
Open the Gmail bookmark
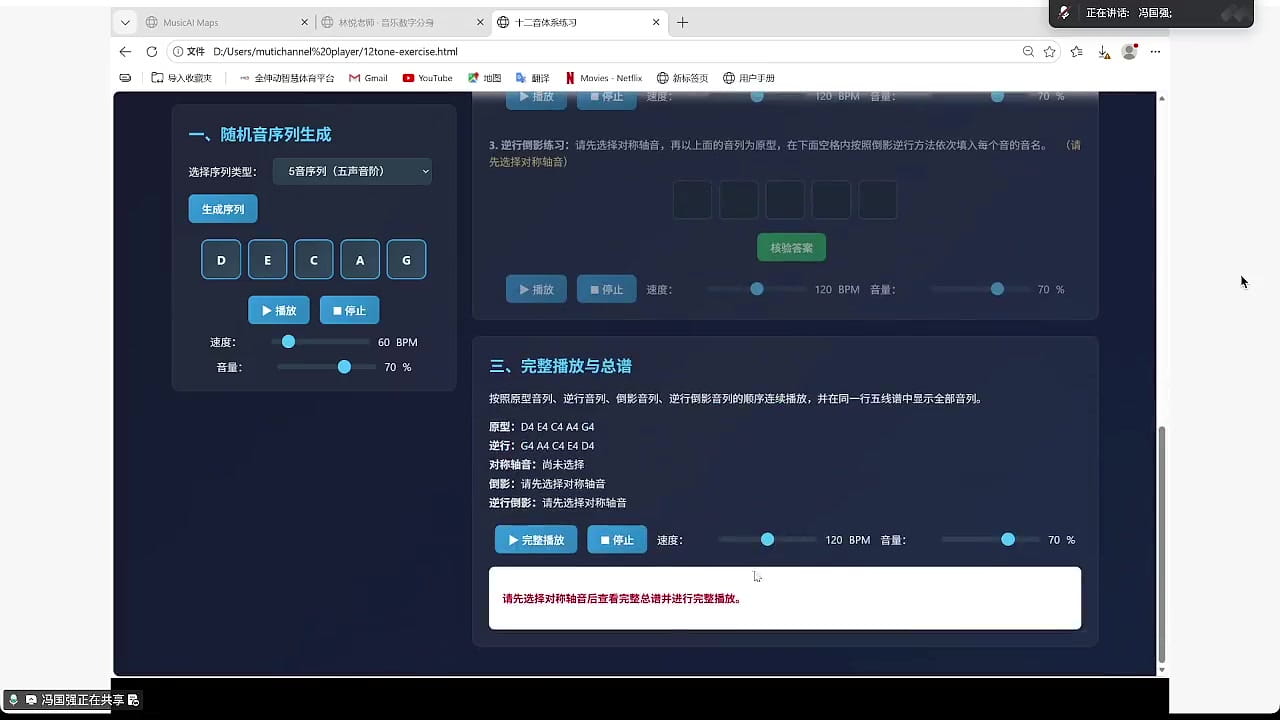368,78
